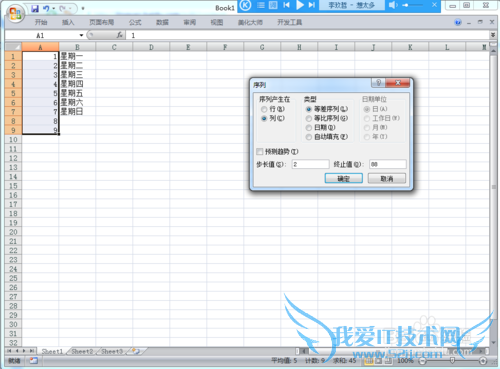Show lyrics in the music player
Image resolution: width=500 pixels, height=369 pixels.
click(x=273, y=5)
